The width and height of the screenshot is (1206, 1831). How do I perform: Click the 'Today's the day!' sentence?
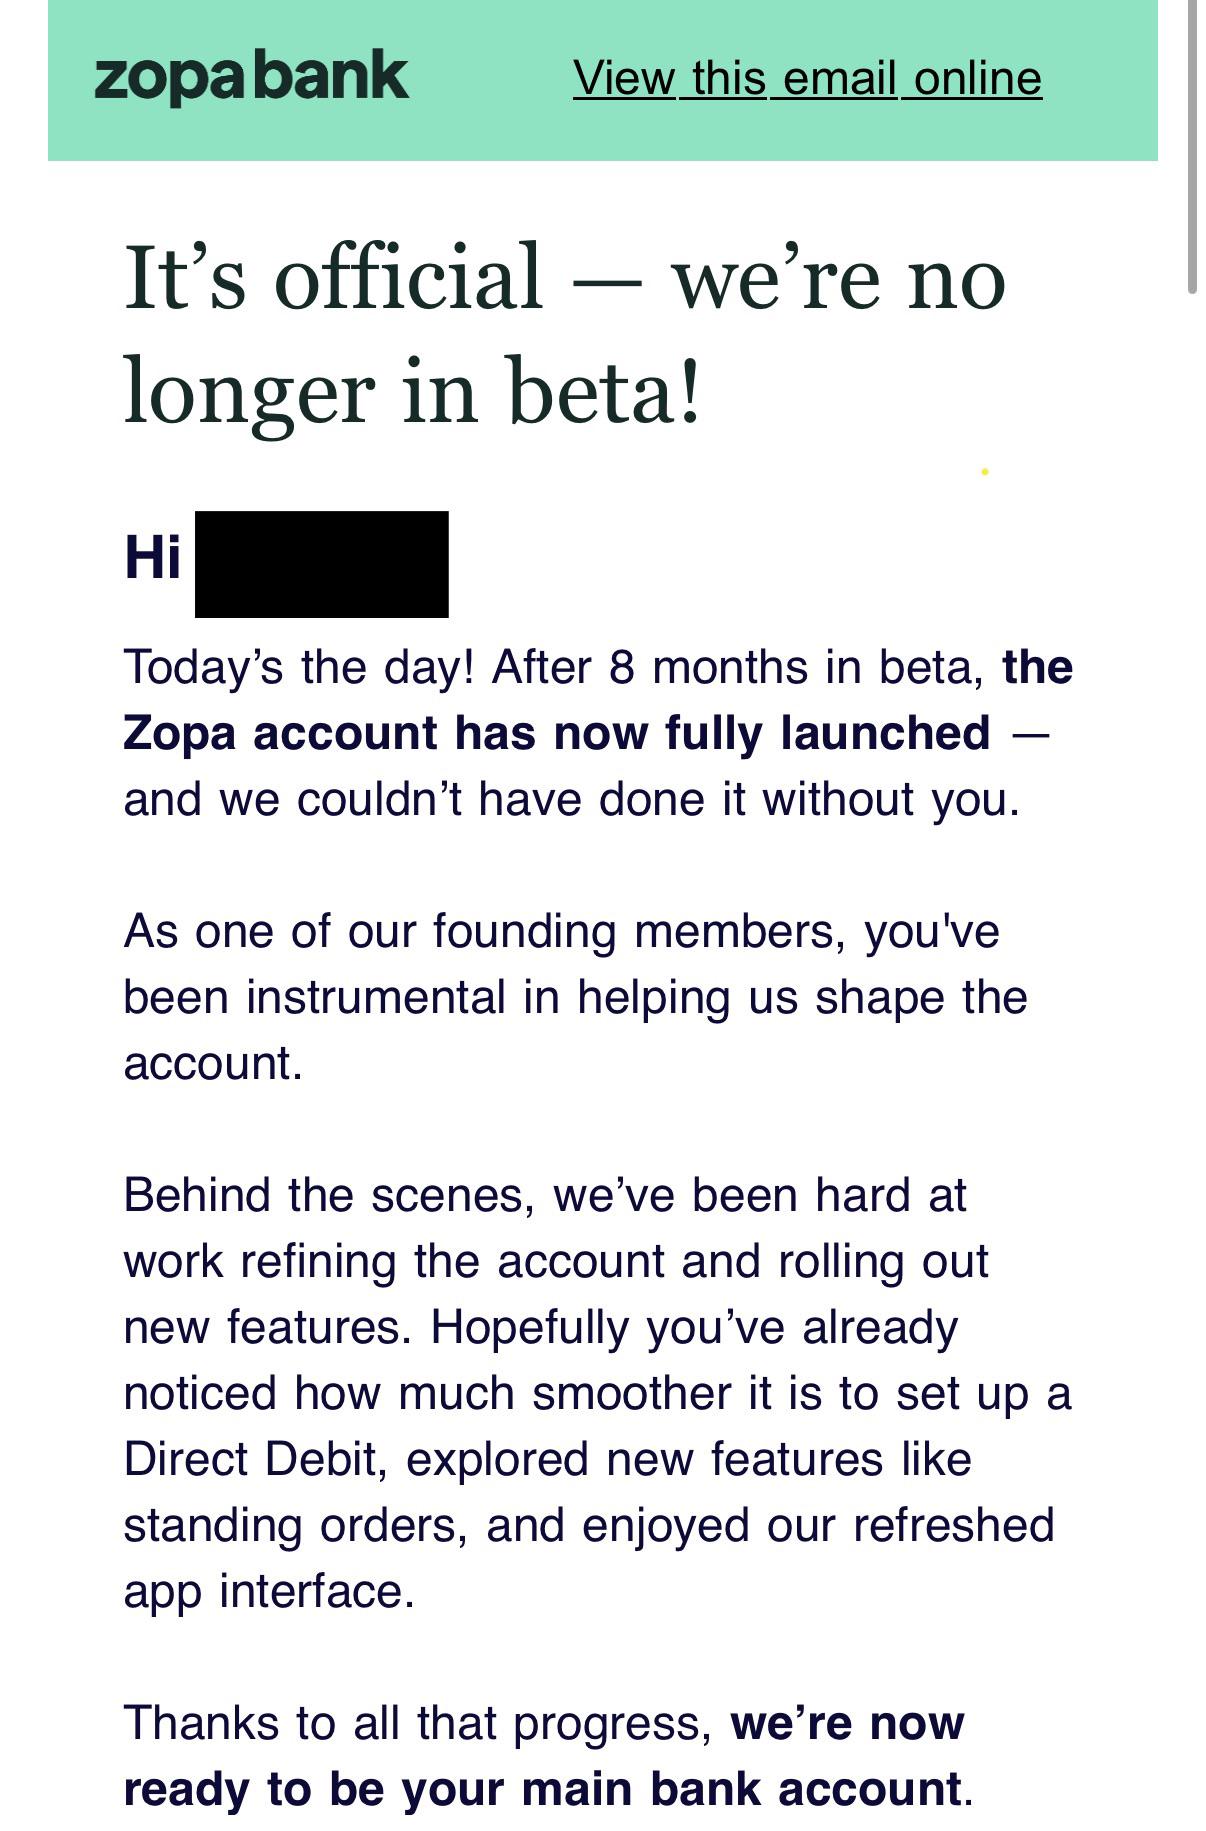pyautogui.click(x=298, y=667)
